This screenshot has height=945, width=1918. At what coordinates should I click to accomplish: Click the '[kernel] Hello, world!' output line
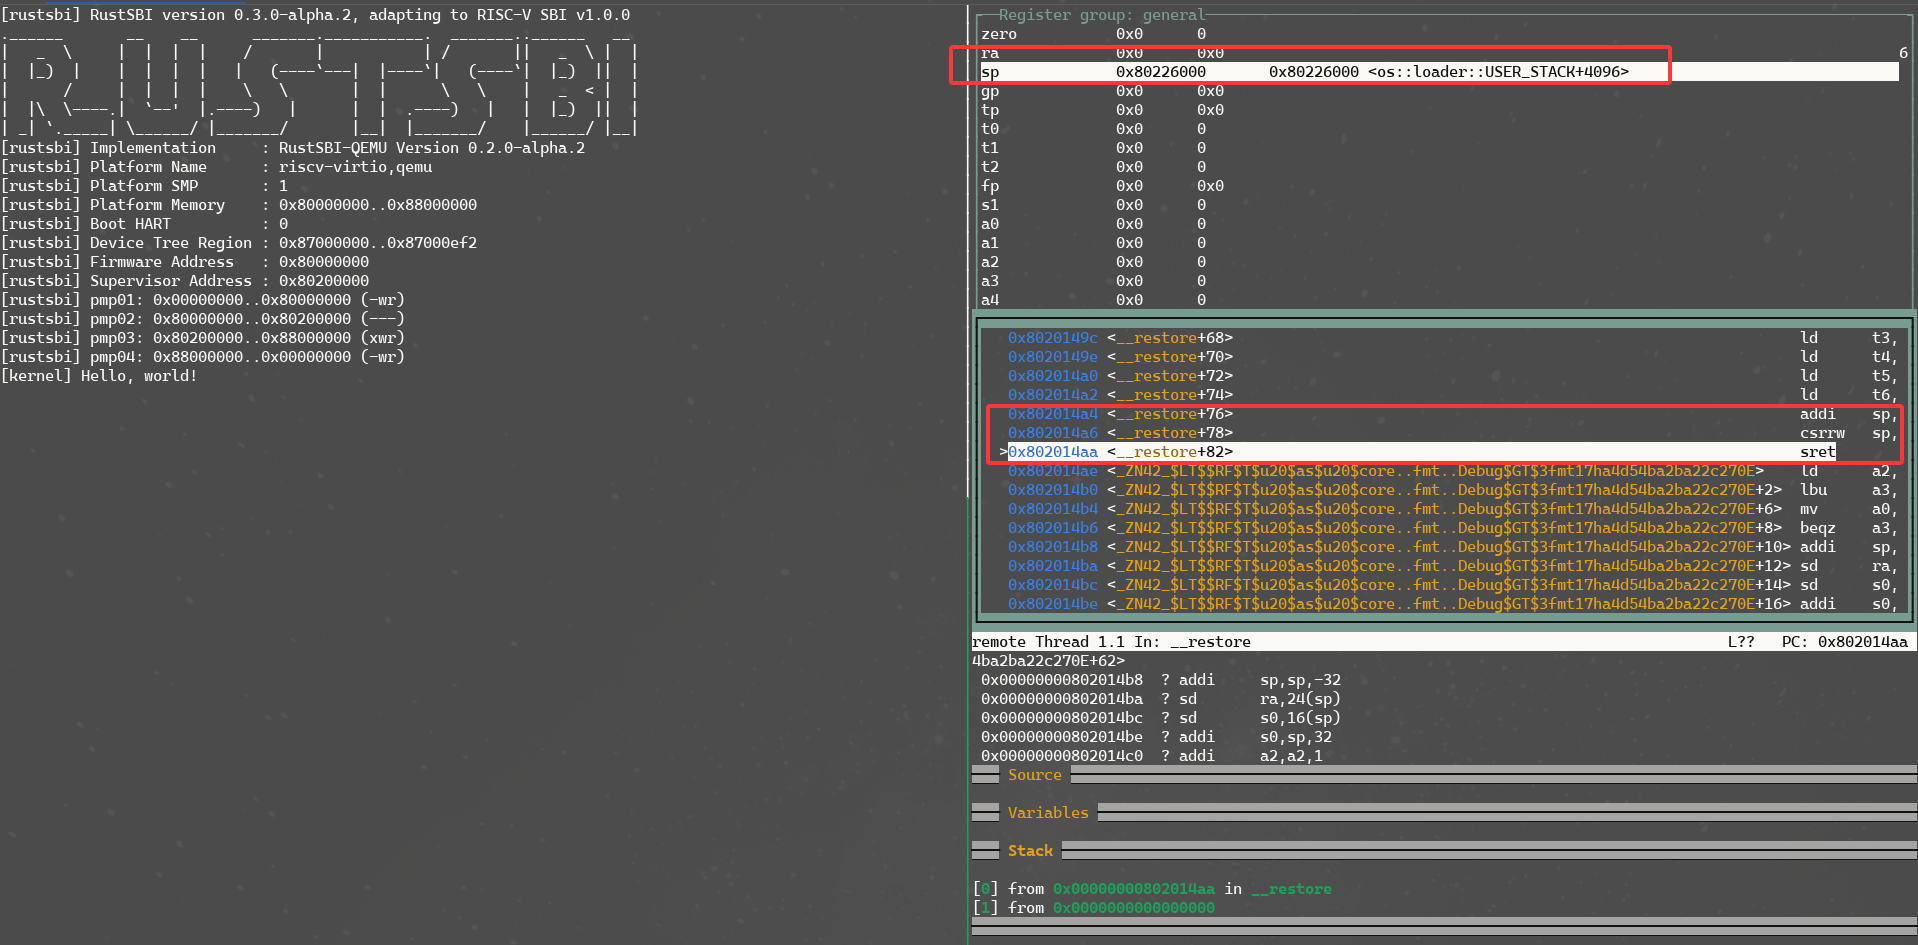[99, 376]
